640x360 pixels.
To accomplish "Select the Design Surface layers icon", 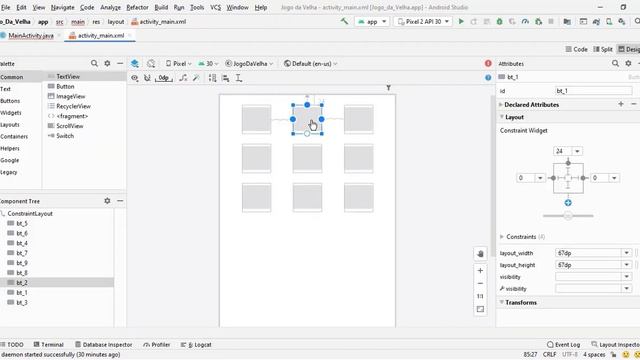I will 135,63.
